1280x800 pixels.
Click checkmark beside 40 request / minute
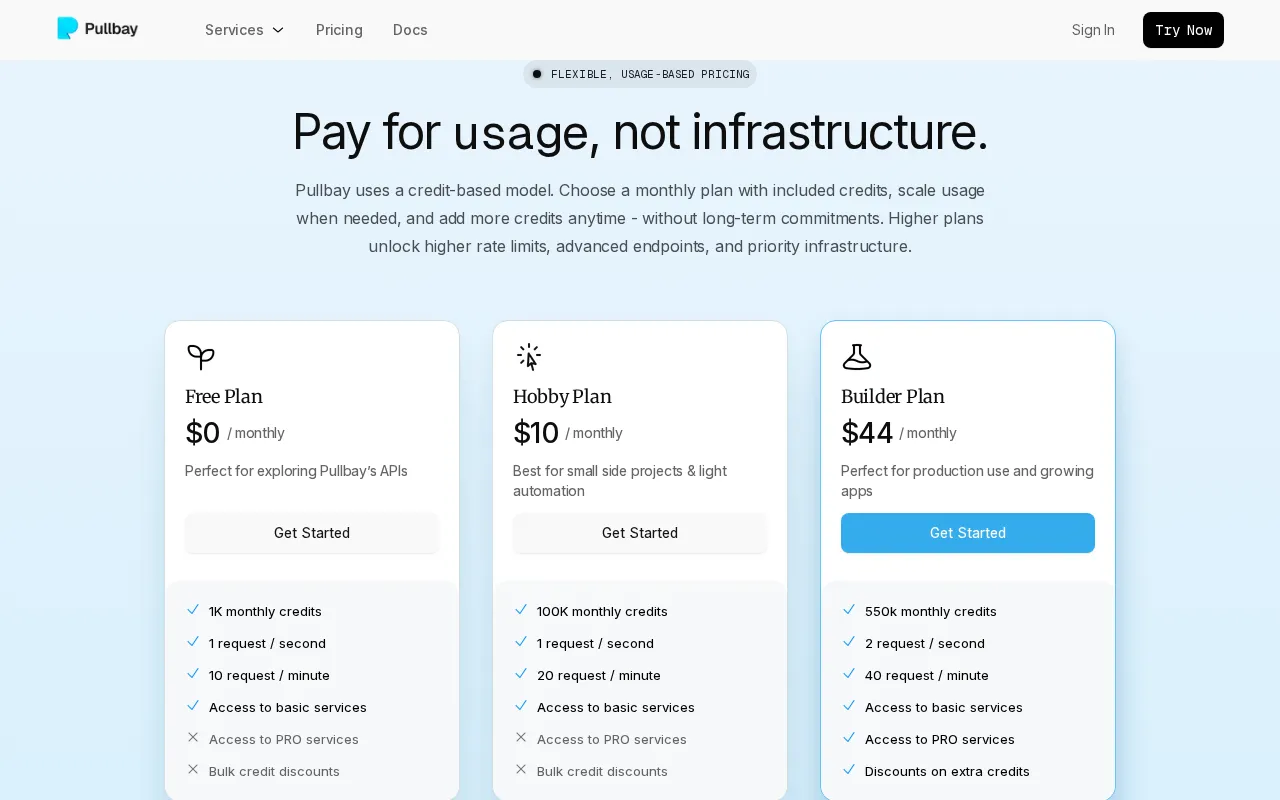click(849, 674)
